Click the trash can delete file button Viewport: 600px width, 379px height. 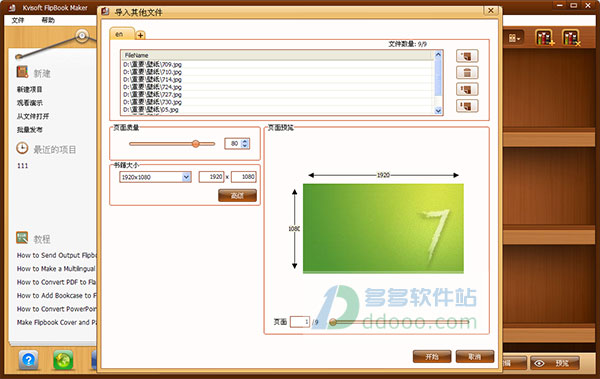point(467,73)
